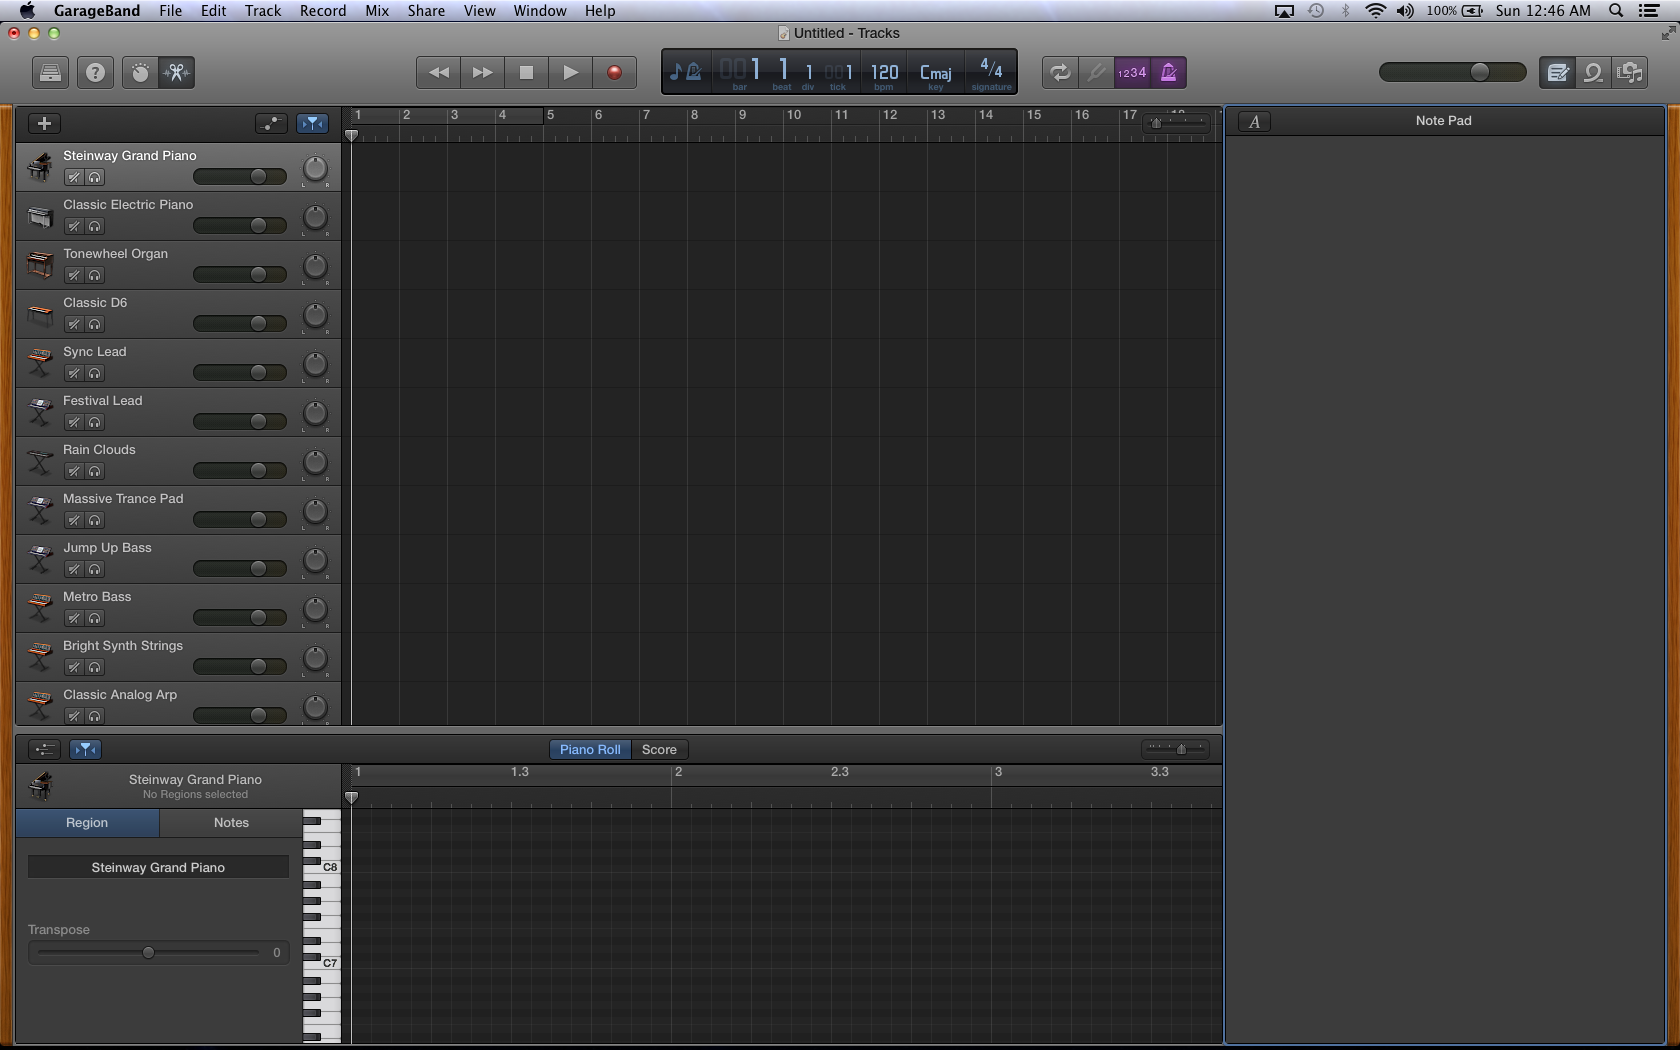
Task: Click Tonewheel Organ pan knob
Action: tap(315, 267)
